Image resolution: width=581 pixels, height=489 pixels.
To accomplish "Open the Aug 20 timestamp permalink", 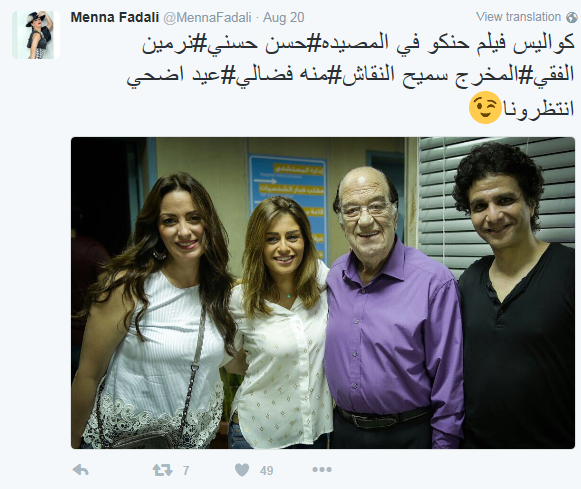I will (x=283, y=17).
